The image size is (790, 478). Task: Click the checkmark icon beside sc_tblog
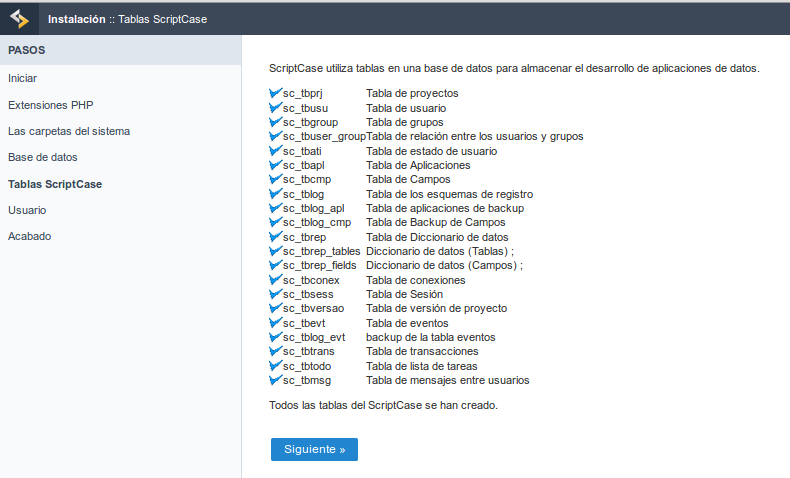coord(276,194)
